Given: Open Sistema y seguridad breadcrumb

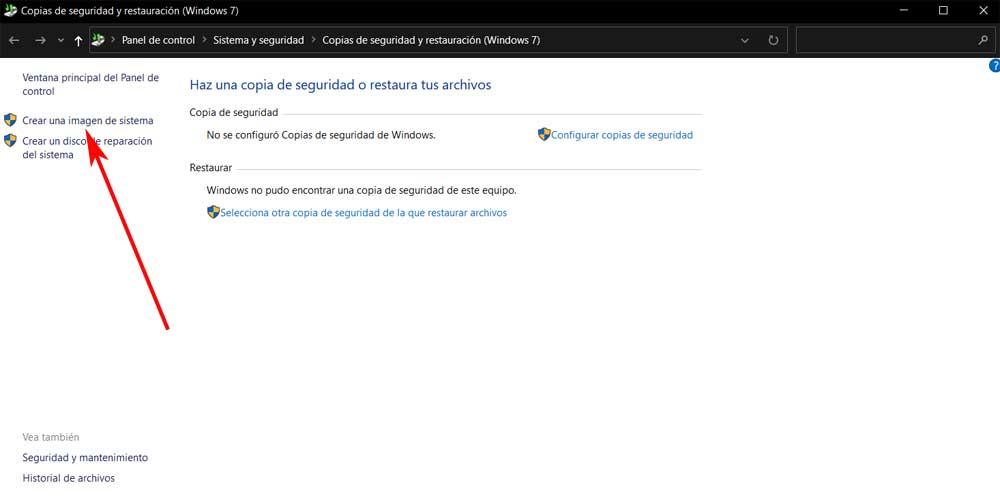Looking at the screenshot, I should (258, 40).
